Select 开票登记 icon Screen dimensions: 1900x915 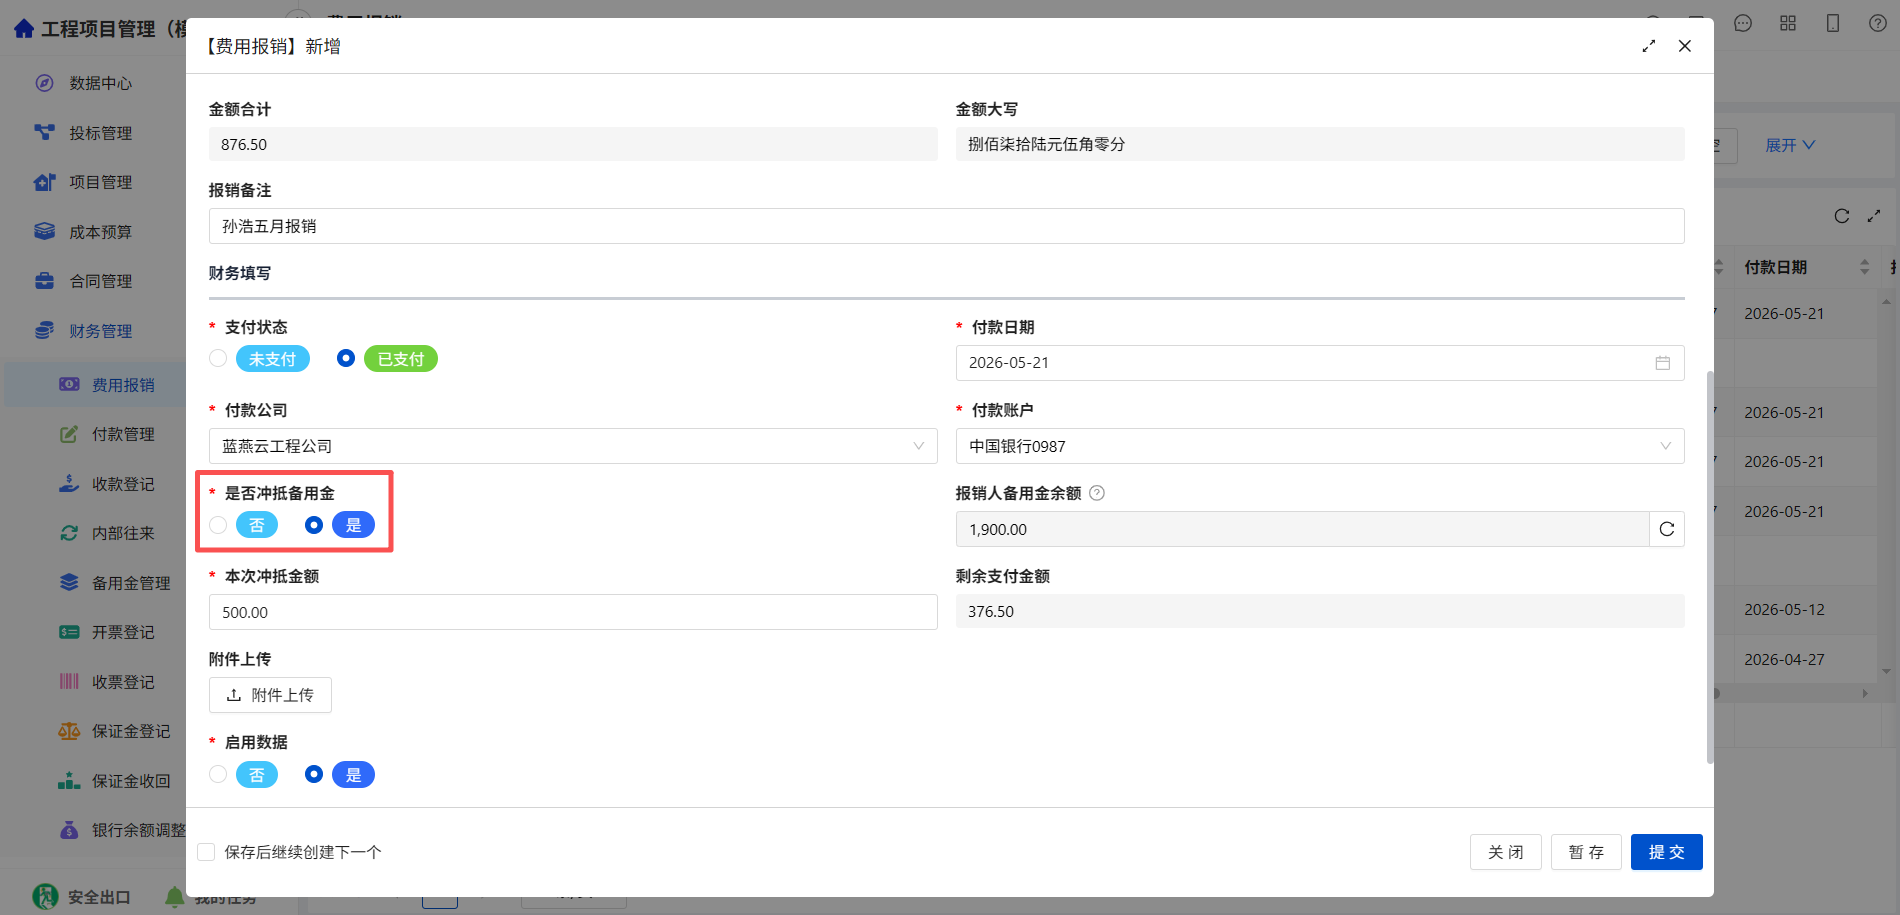[x=69, y=632]
